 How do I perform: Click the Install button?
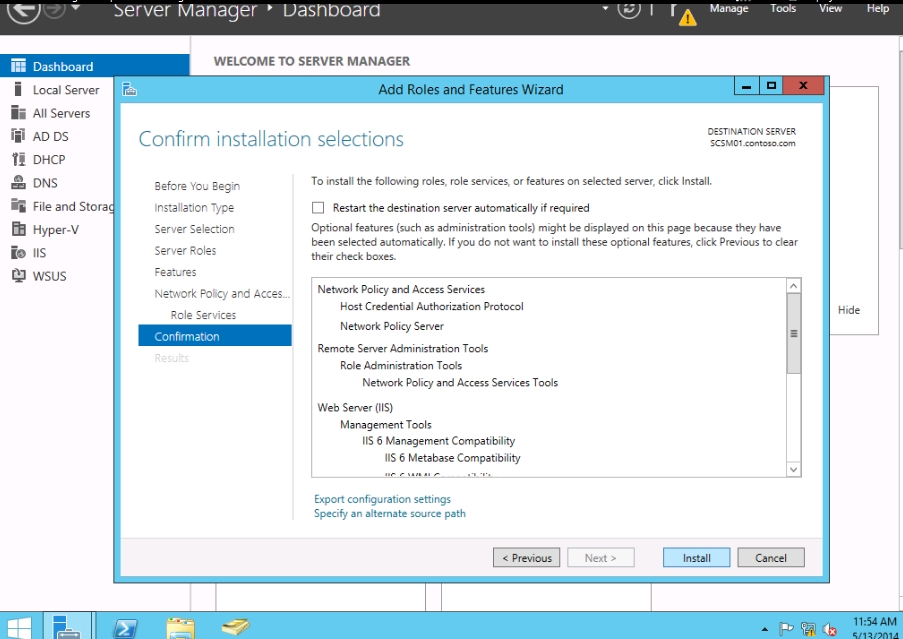coord(696,557)
